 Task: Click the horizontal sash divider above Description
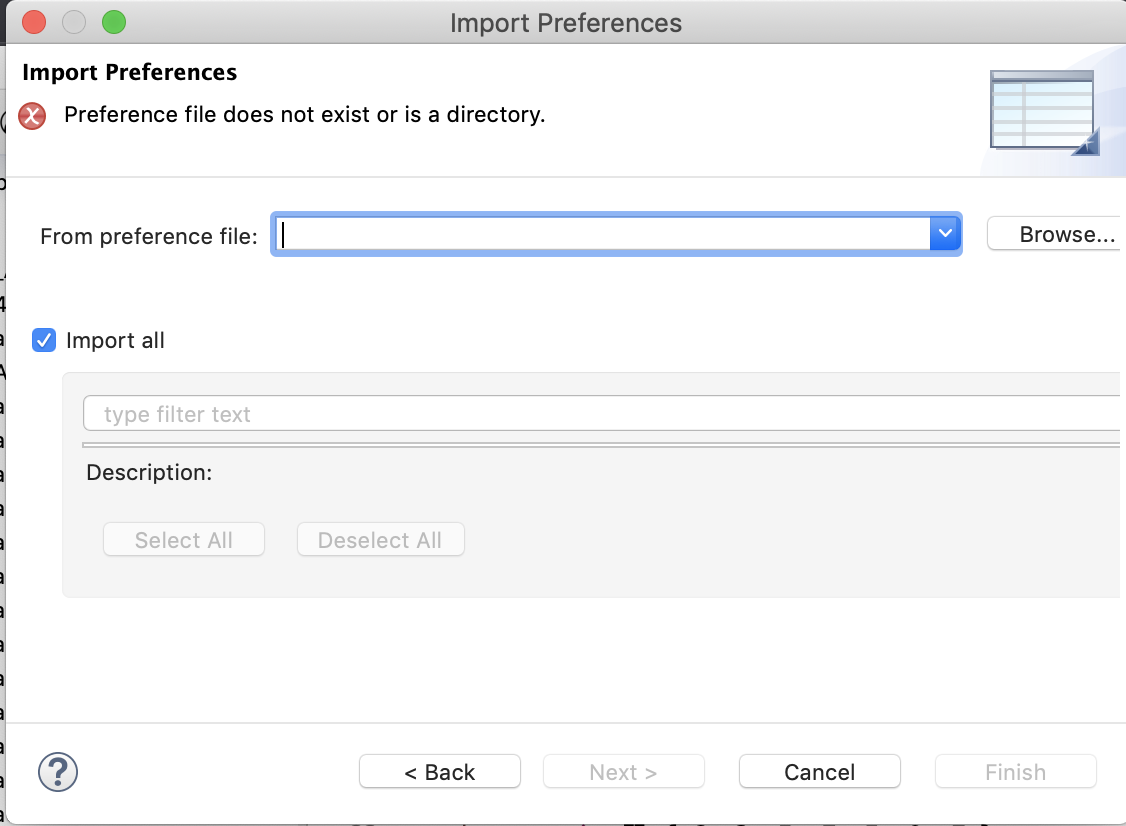[600, 445]
